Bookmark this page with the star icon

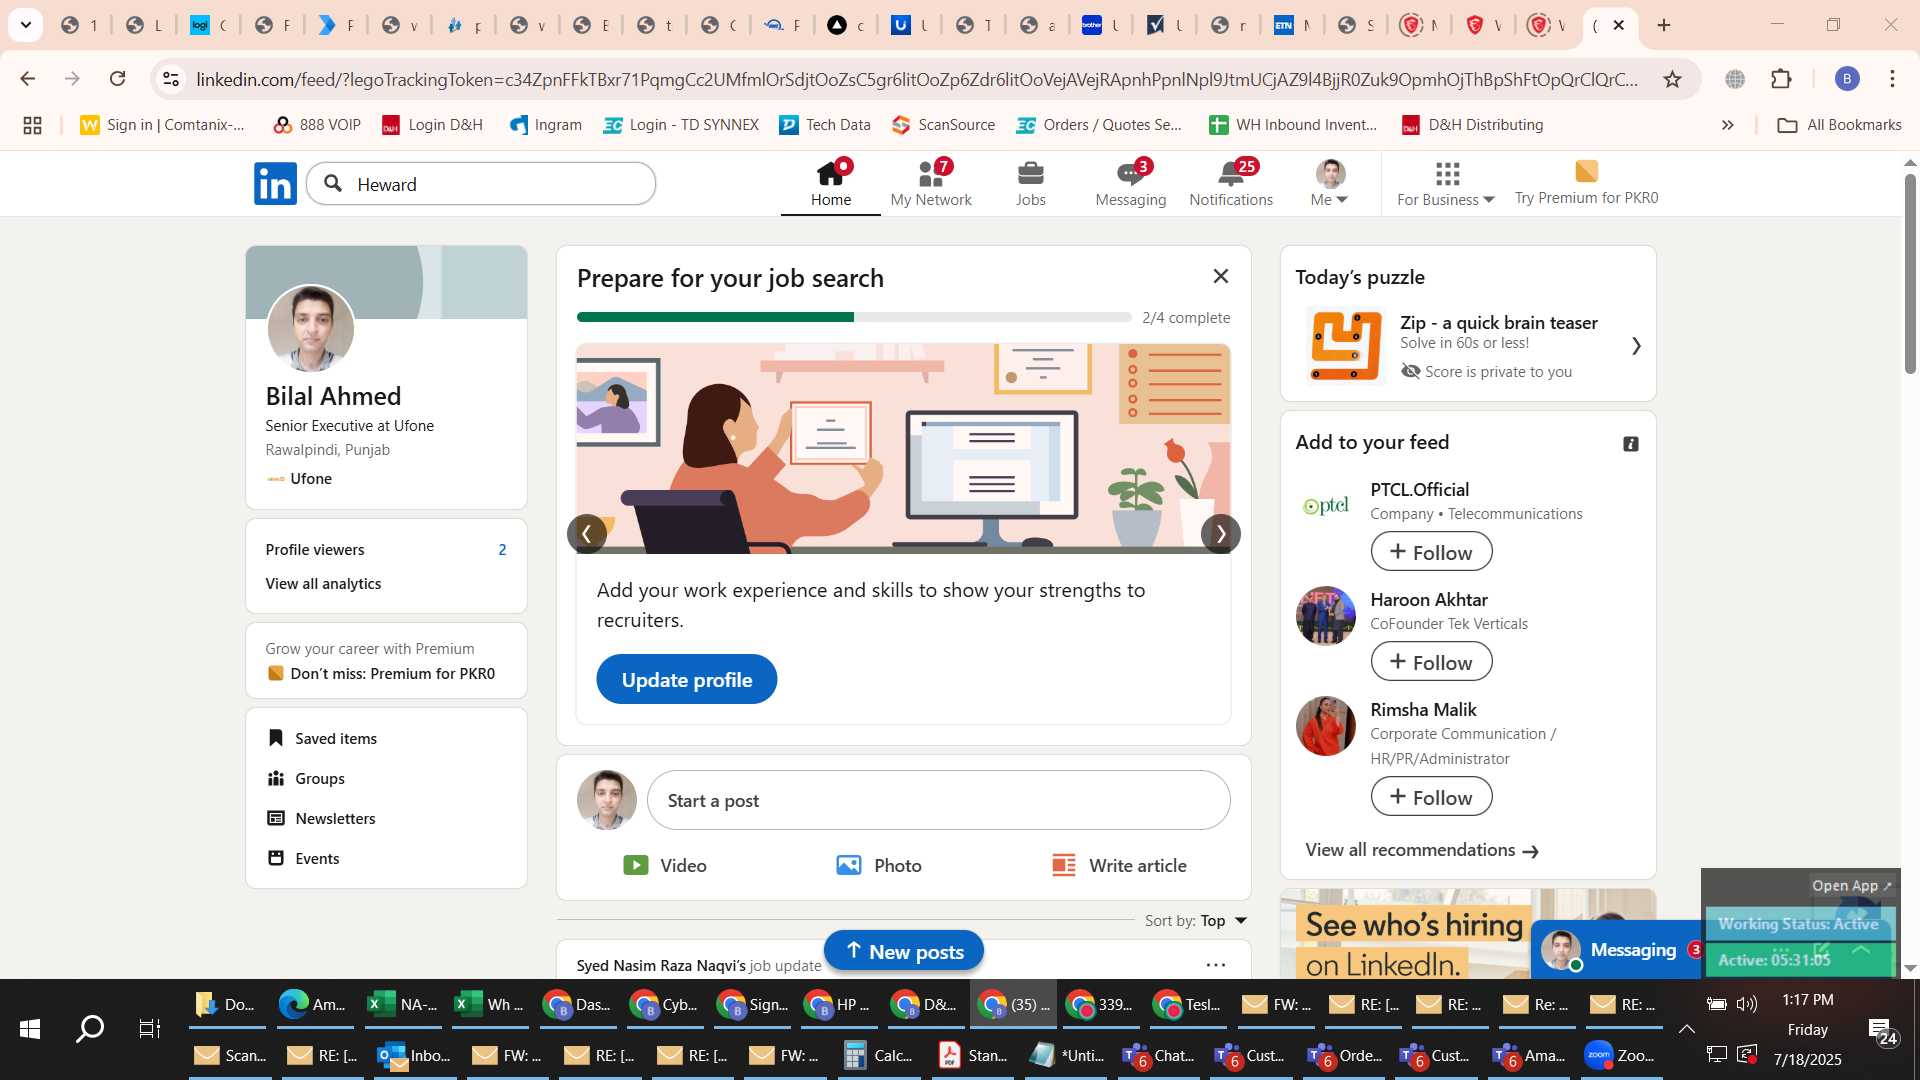pyautogui.click(x=1672, y=79)
